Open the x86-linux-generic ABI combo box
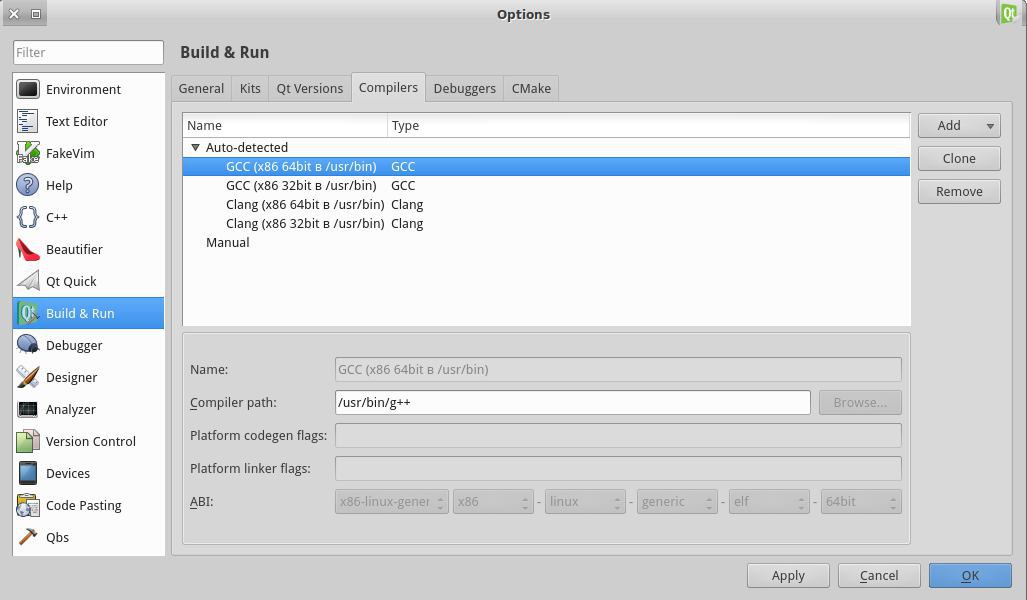Image resolution: width=1027 pixels, height=600 pixels. click(392, 502)
